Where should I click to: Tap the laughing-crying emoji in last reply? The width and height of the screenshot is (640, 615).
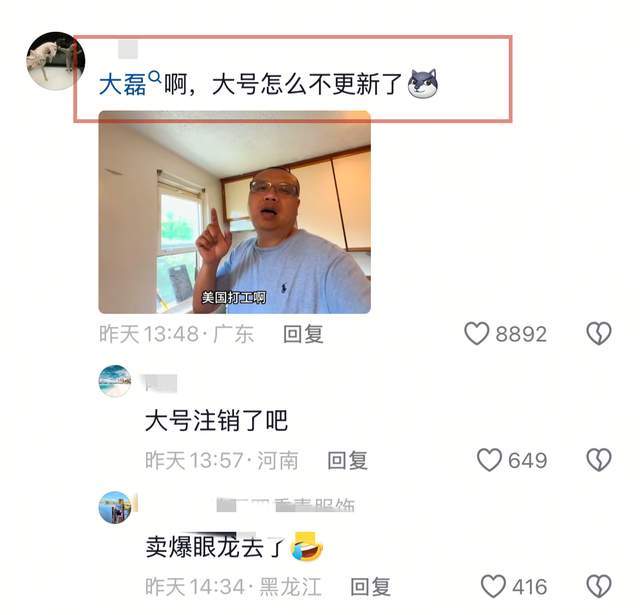(307, 547)
